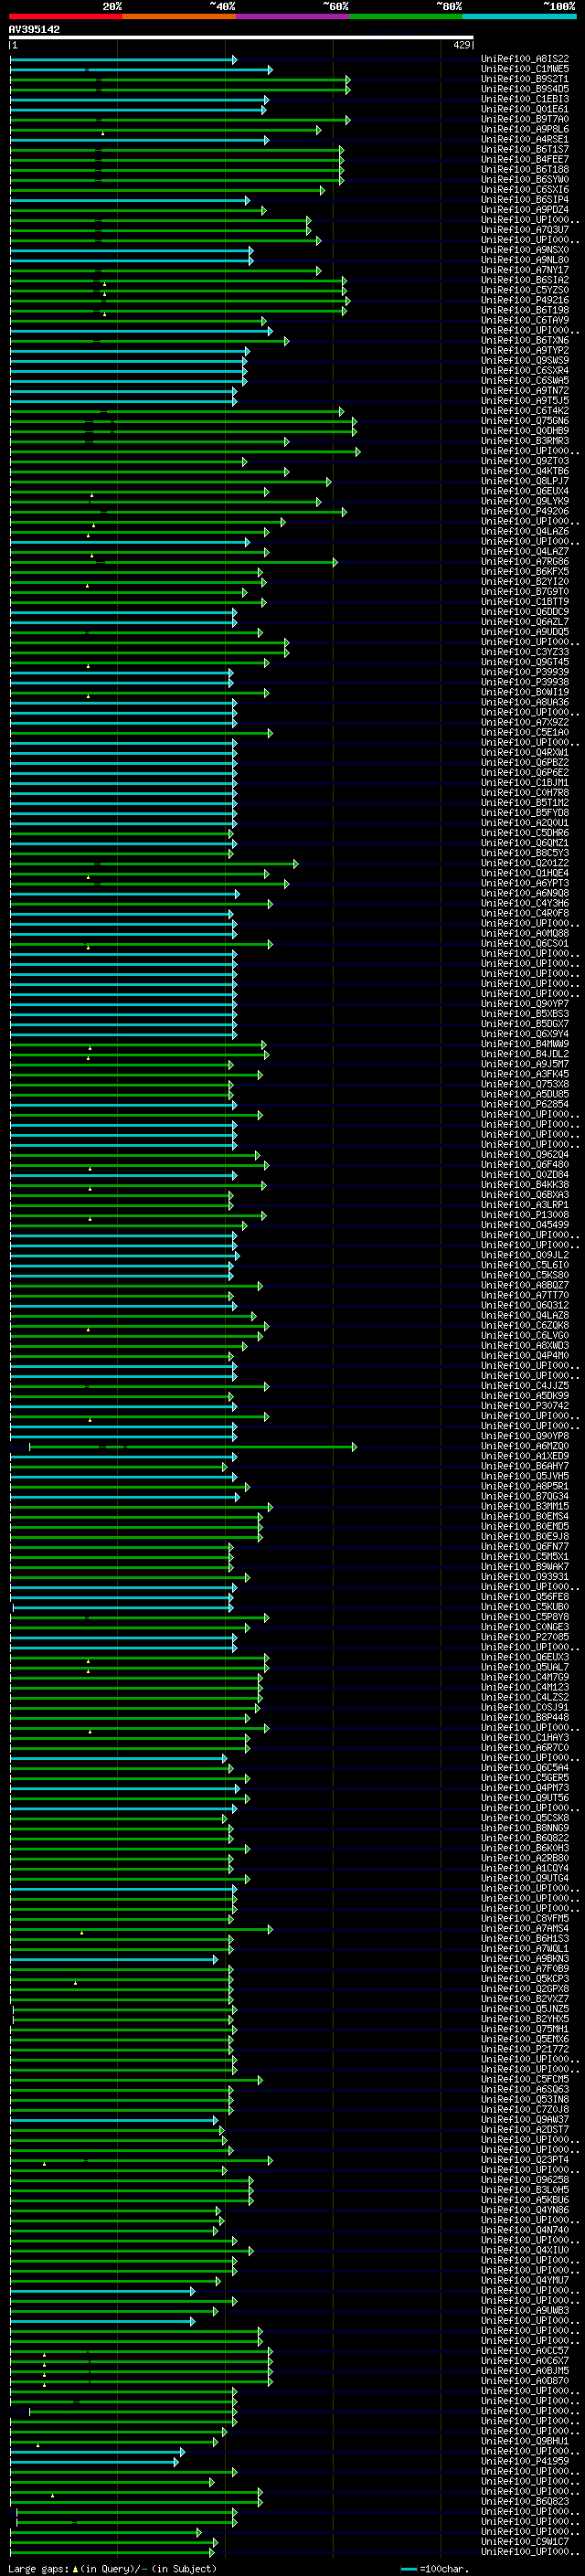The width and height of the screenshot is (585, 2576).
Task: Click the UniRef100_A7RG86 label
Action: pyautogui.click(x=525, y=562)
